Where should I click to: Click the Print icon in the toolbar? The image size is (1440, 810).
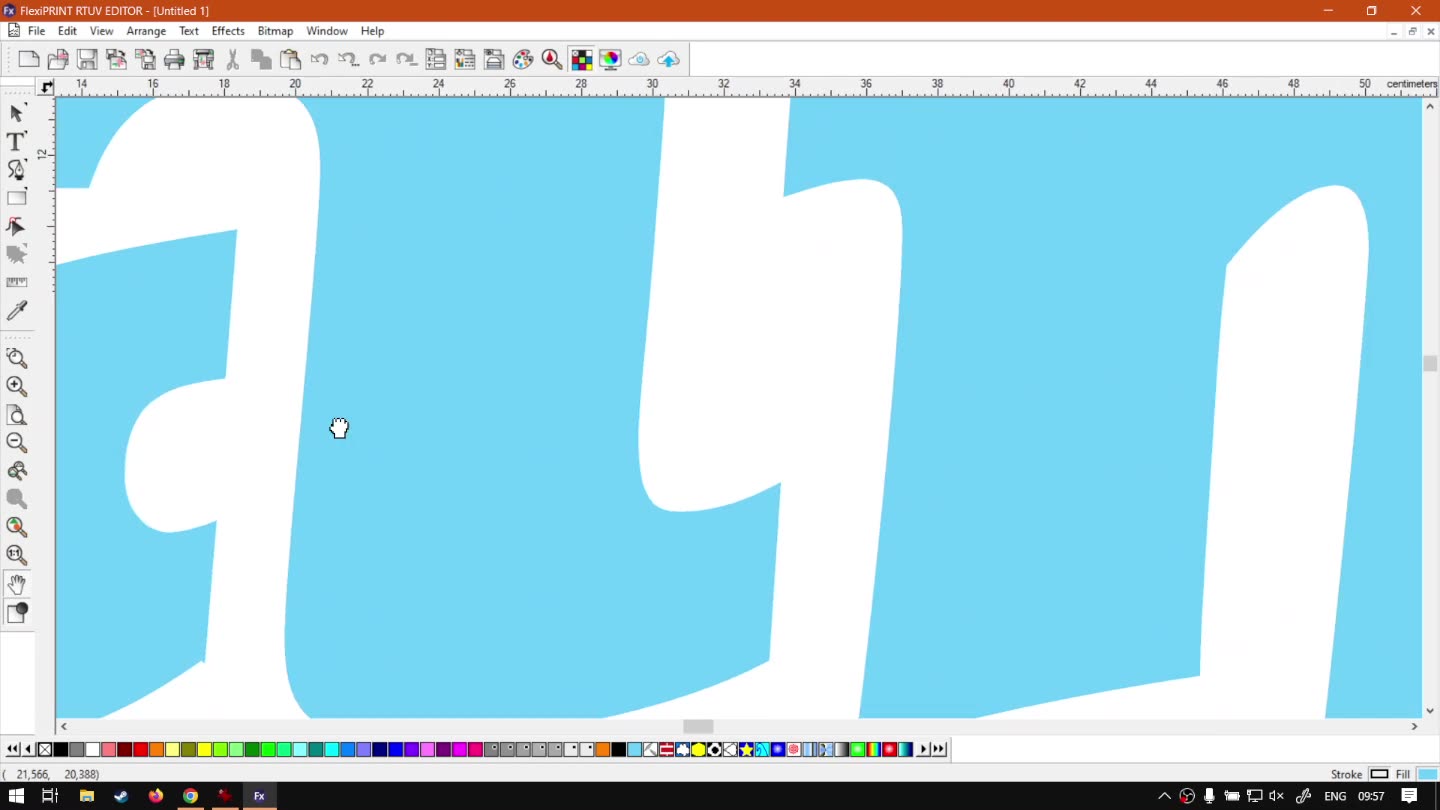coord(174,60)
